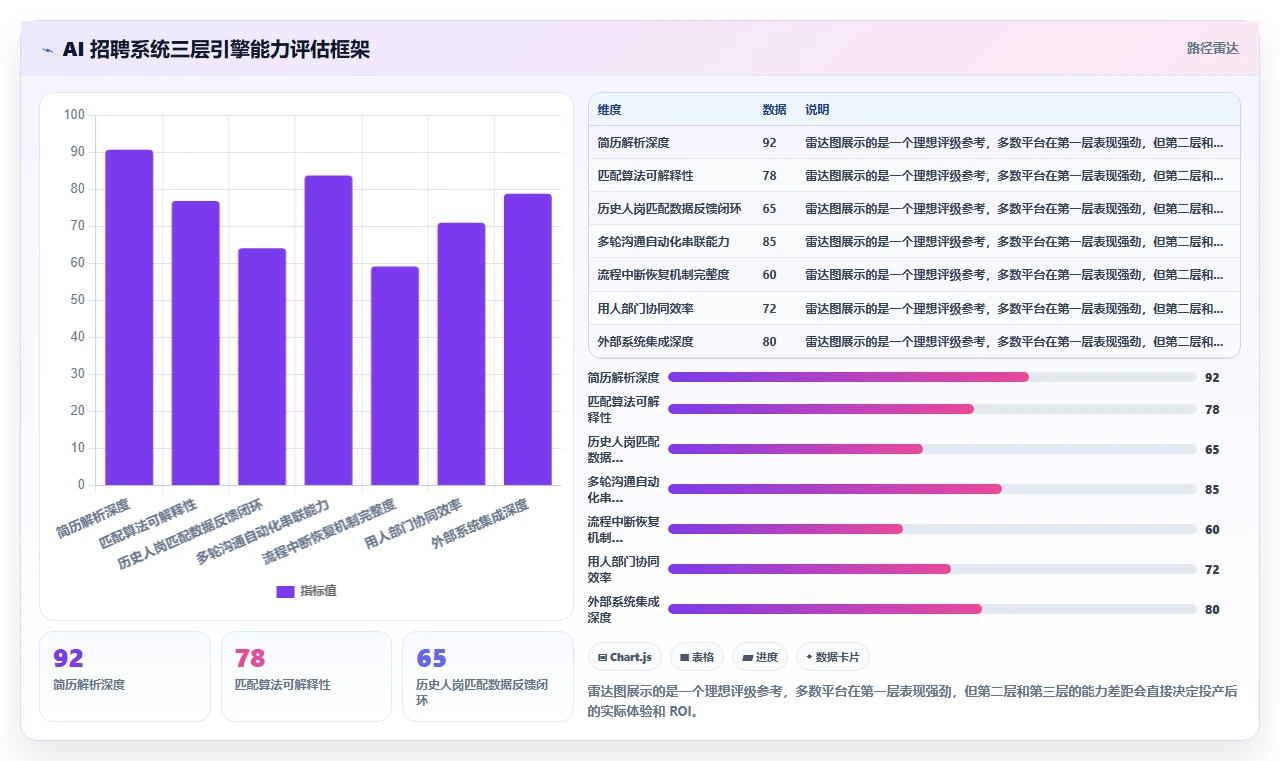Click the 数据 column header in the table
The width and height of the screenshot is (1280, 761).
[774, 110]
